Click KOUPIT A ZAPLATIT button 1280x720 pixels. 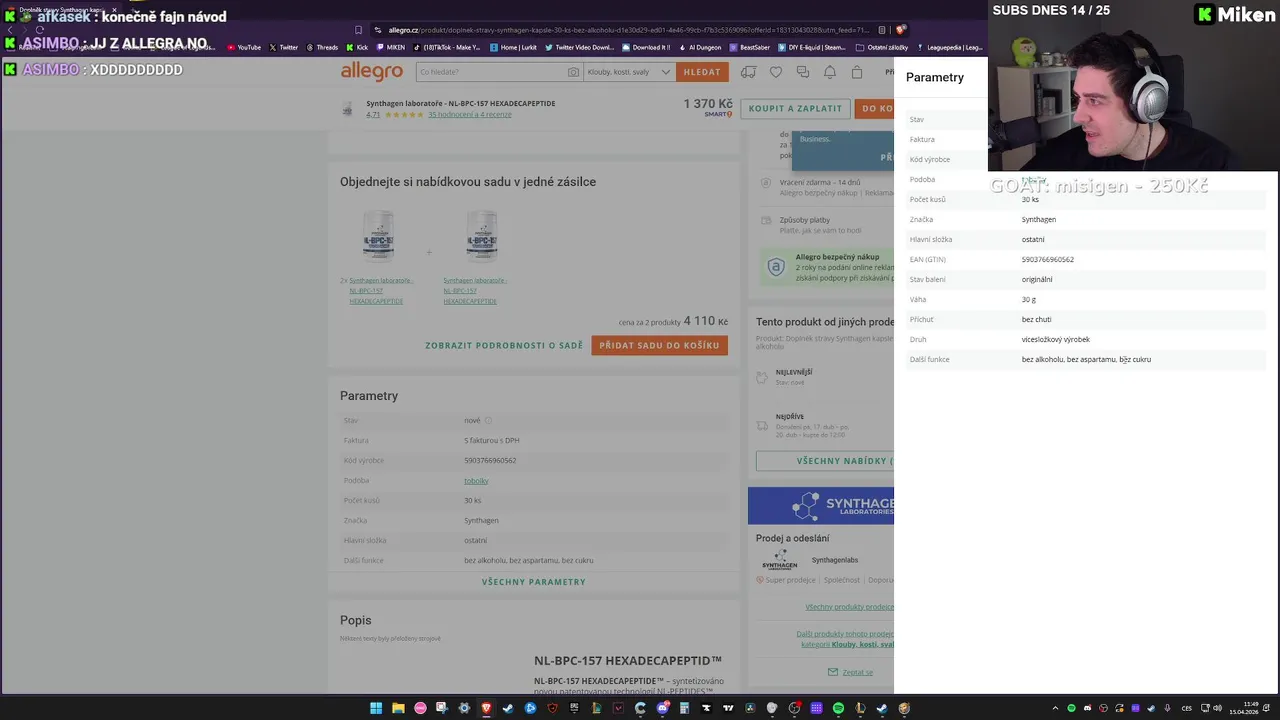795,108
